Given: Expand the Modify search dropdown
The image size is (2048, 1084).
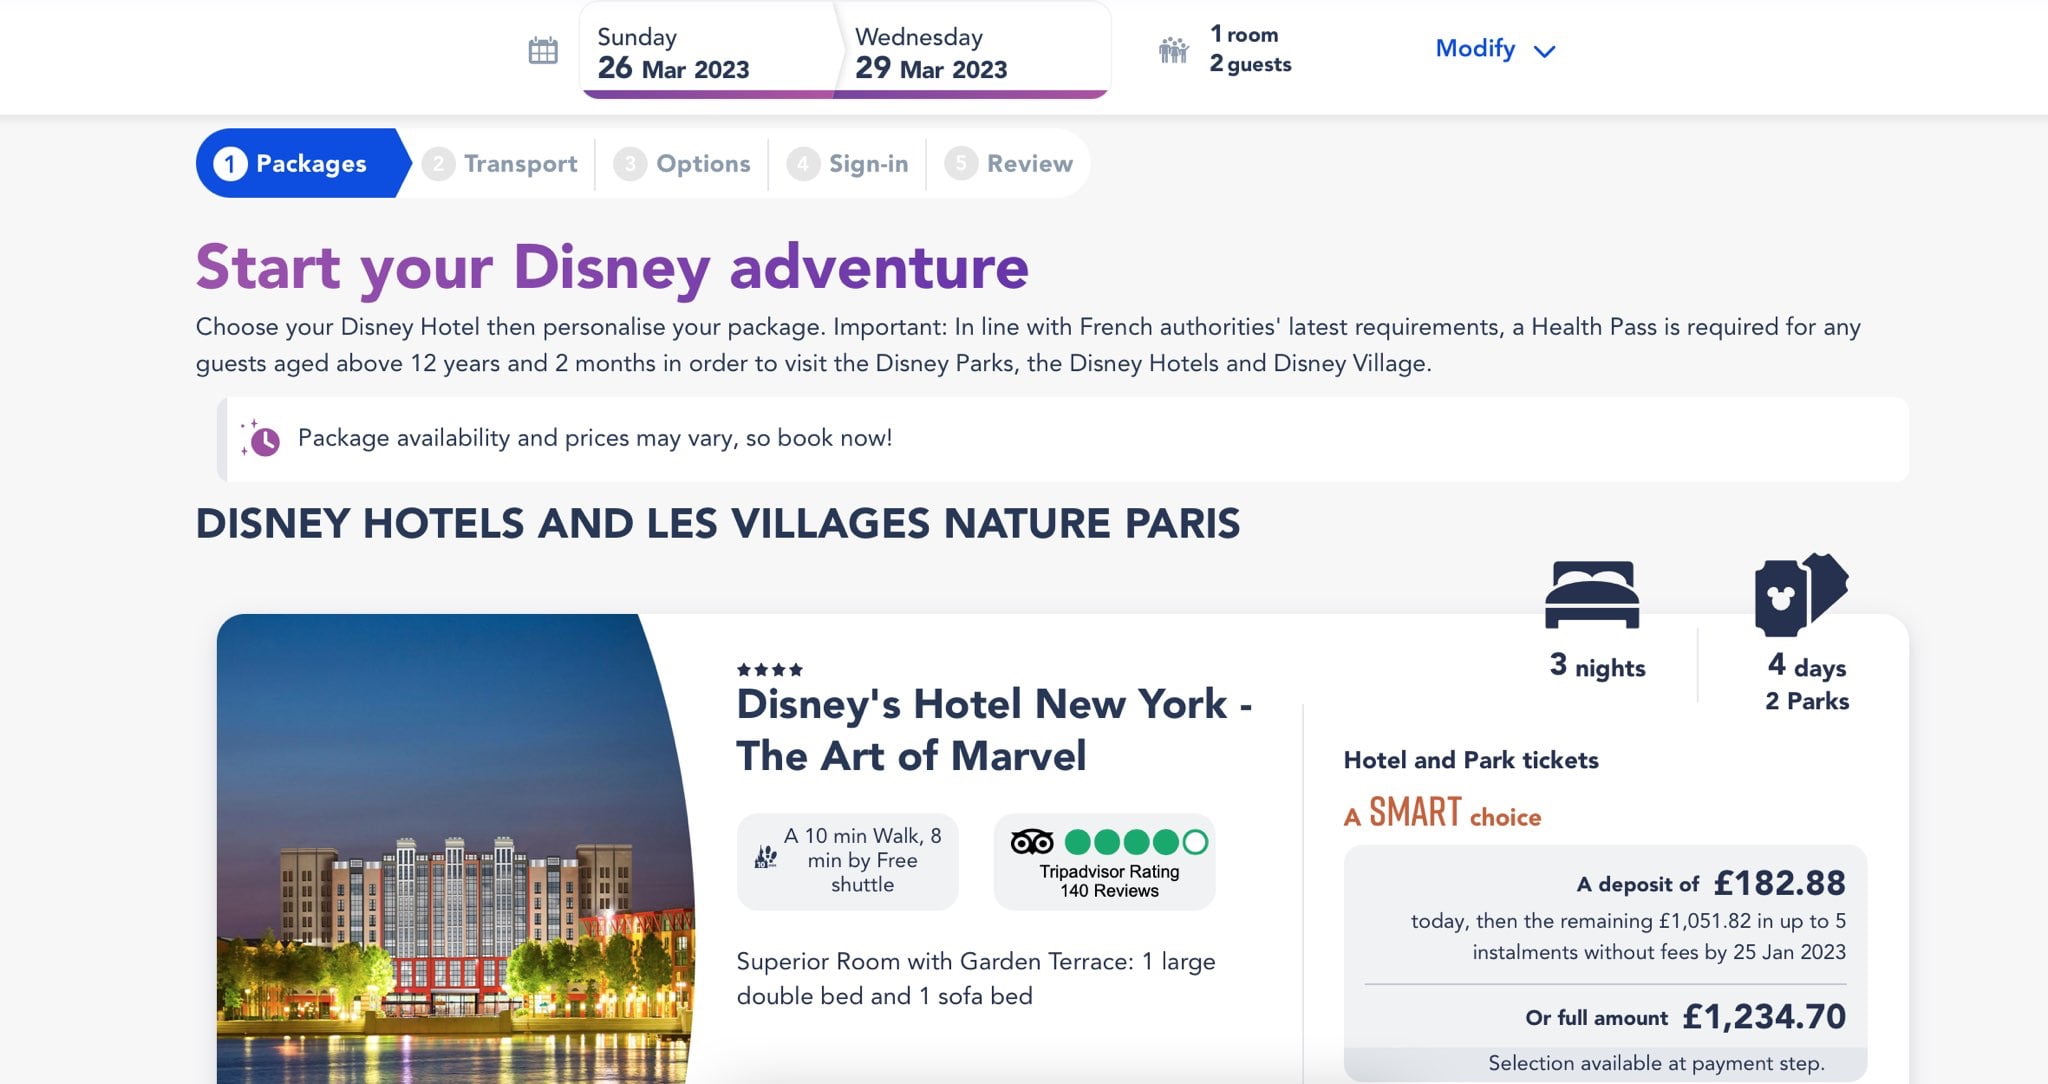Looking at the screenshot, I should [1475, 49].
